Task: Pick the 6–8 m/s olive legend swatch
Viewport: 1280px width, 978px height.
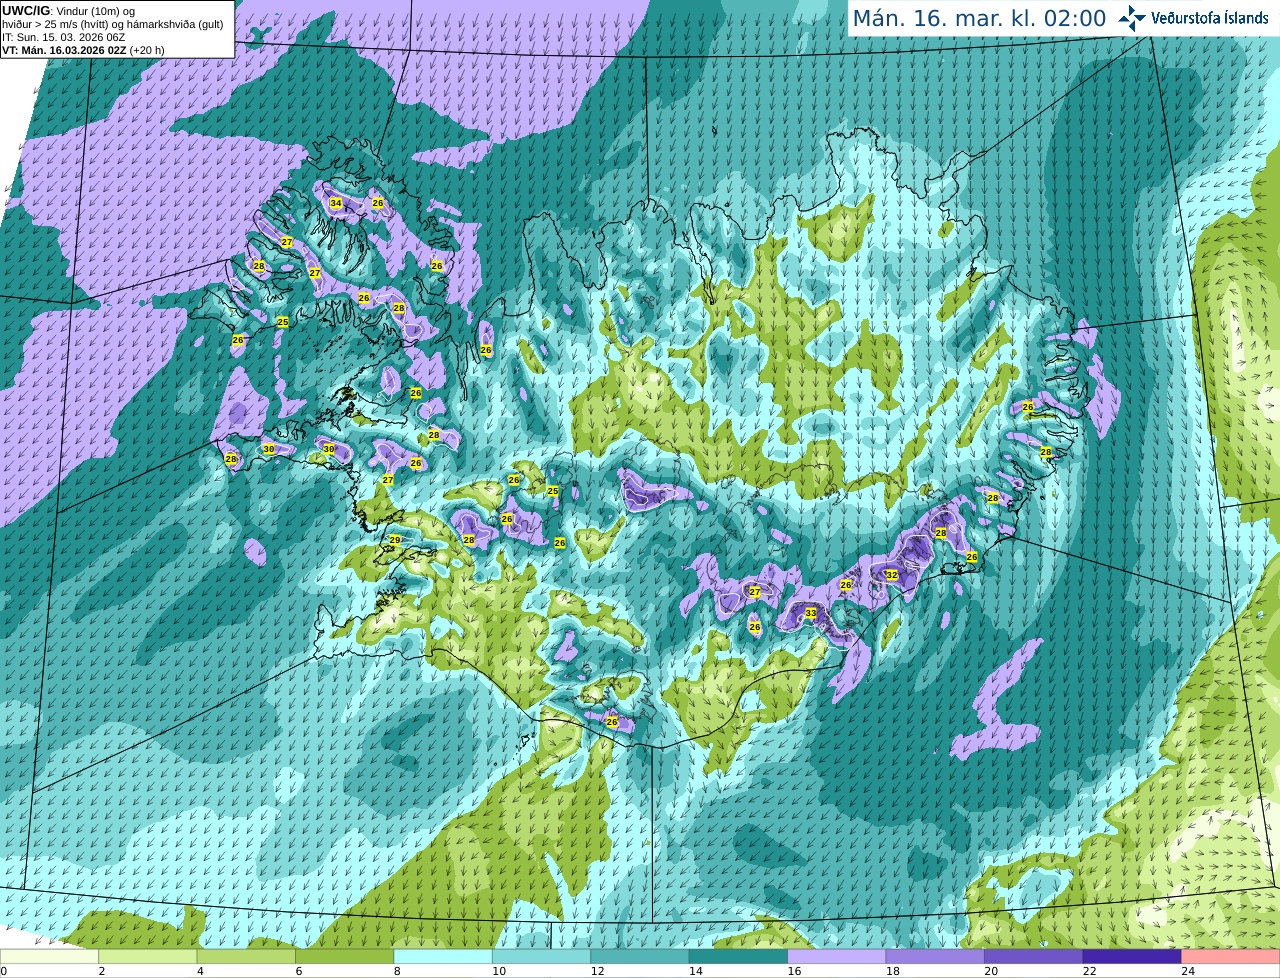Action: [x=345, y=957]
